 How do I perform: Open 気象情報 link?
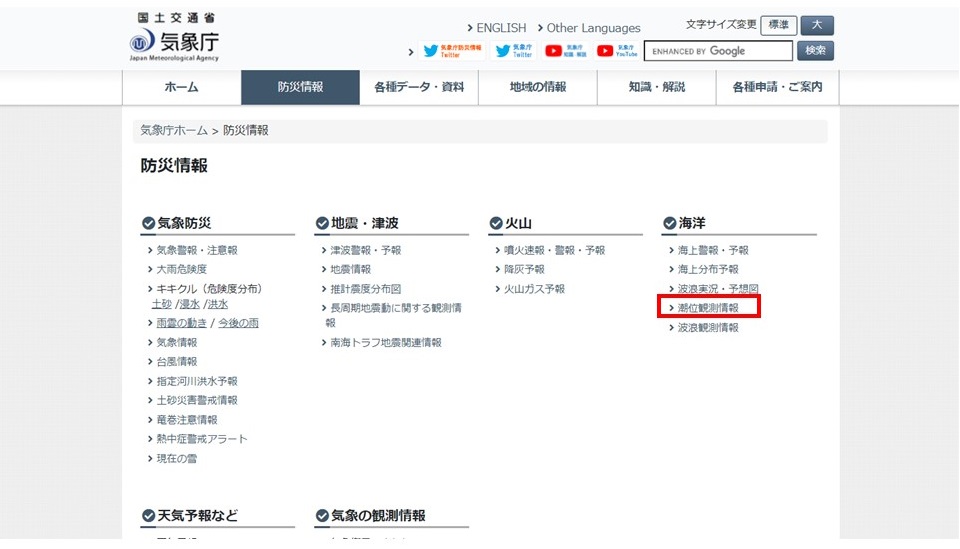tap(176, 343)
